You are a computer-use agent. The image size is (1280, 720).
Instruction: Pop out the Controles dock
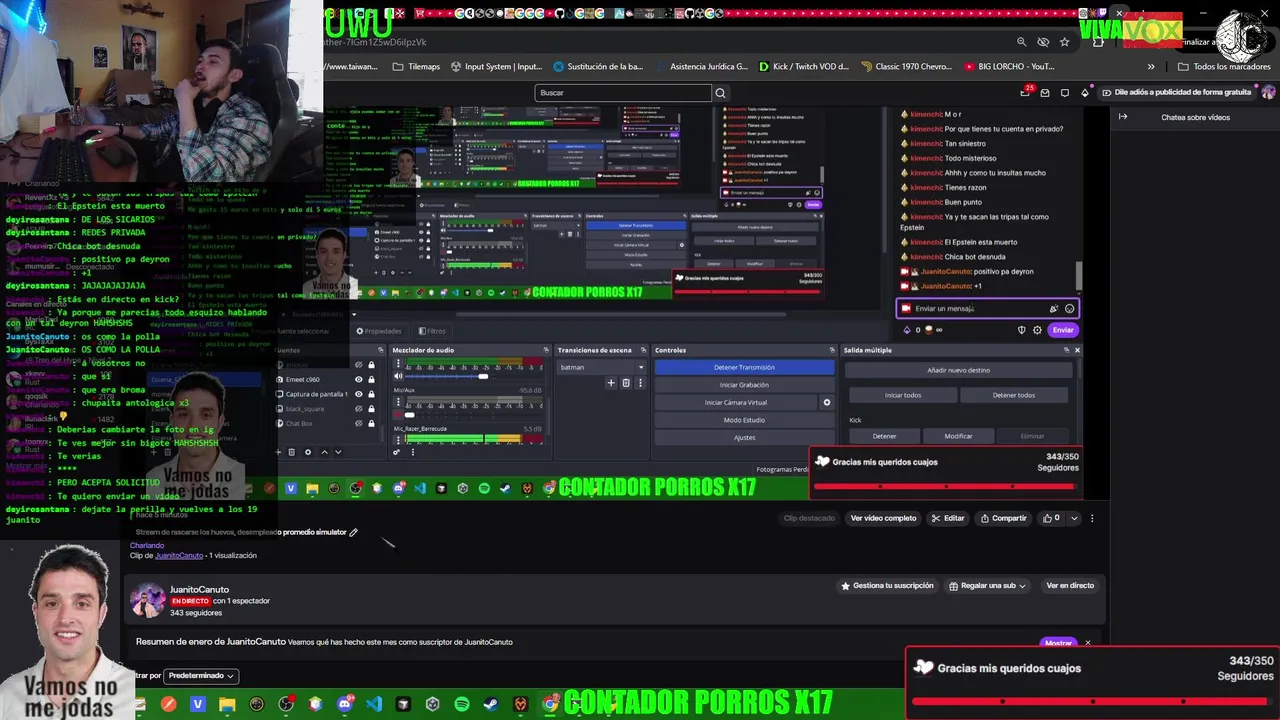point(830,350)
